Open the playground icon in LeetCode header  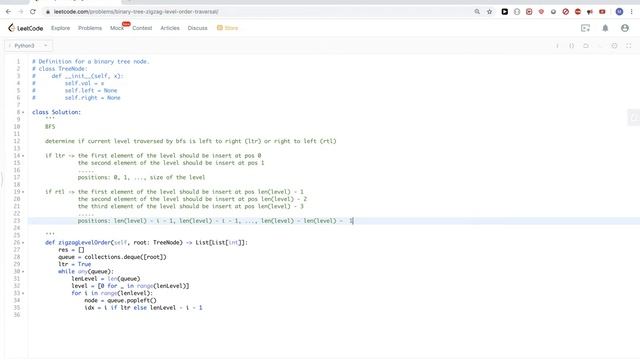[585, 28]
